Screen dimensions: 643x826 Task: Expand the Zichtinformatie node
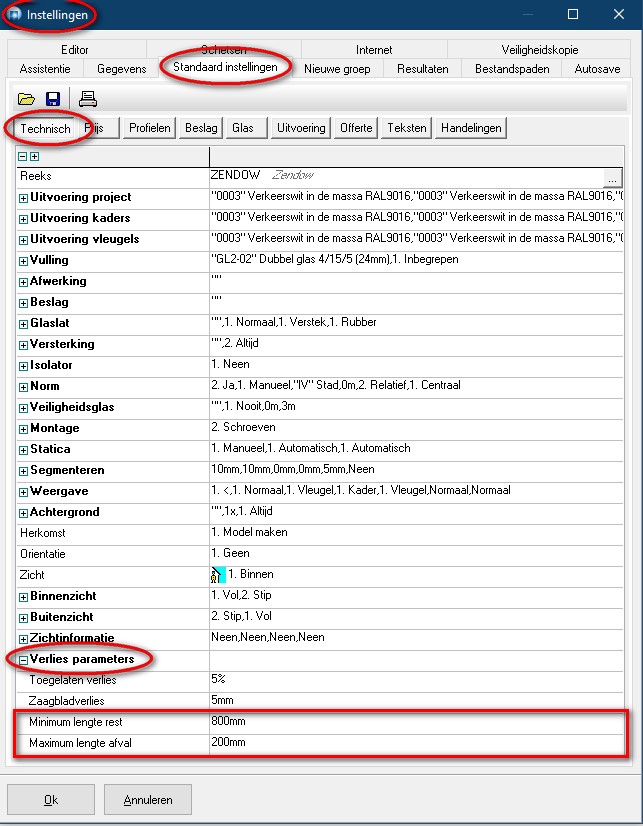pos(23,640)
